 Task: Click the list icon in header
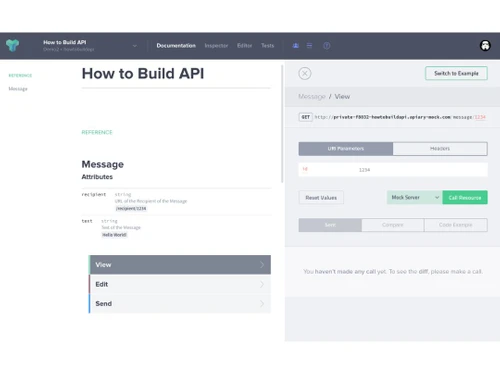tap(309, 46)
